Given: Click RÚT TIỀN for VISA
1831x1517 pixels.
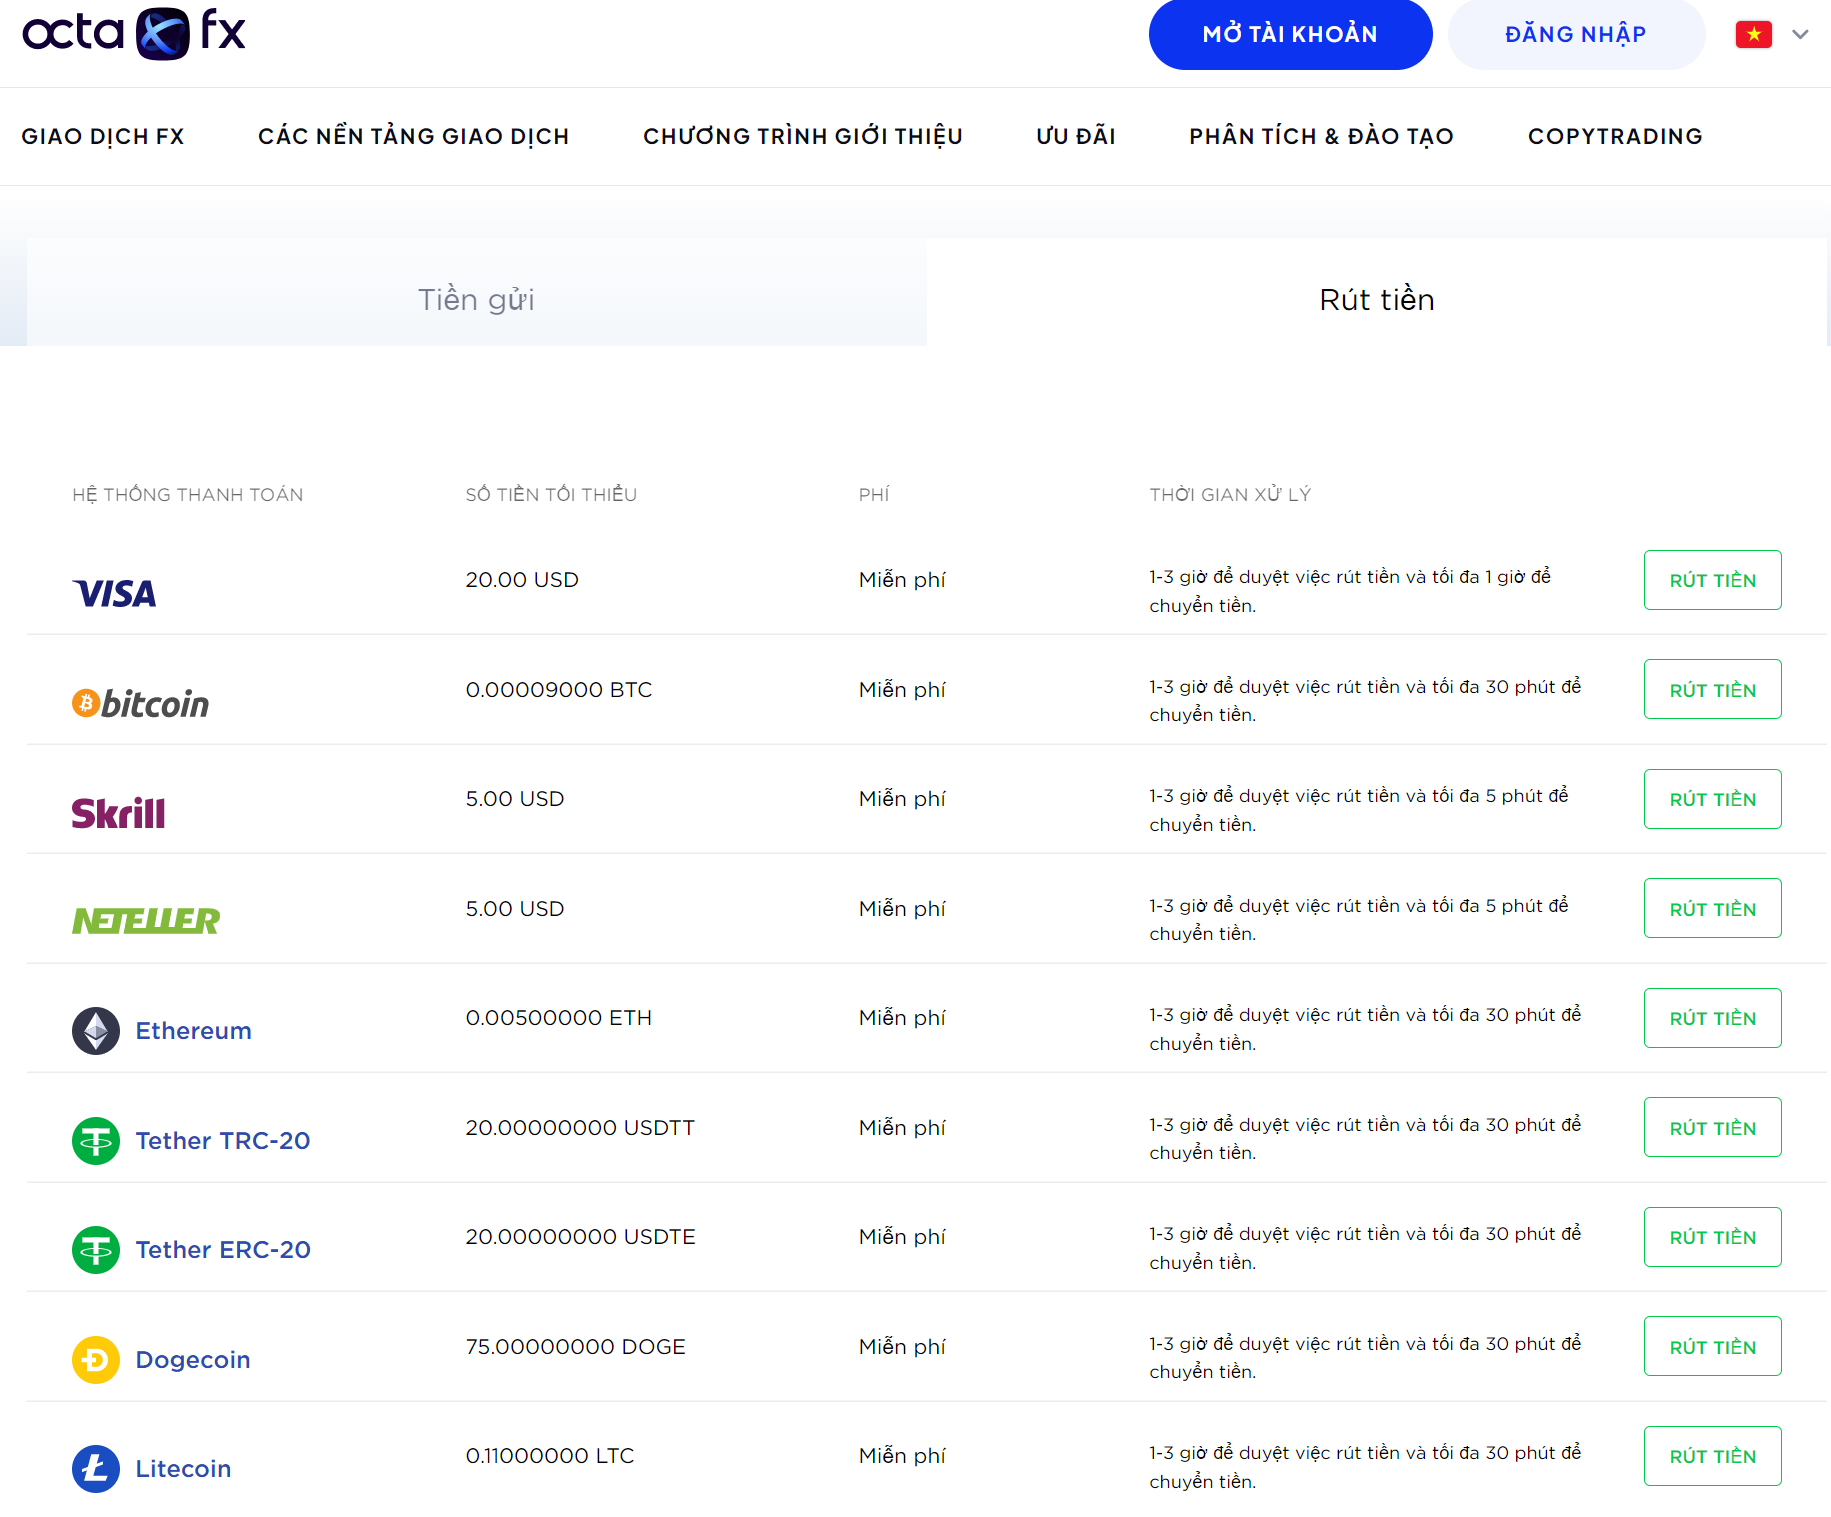Looking at the screenshot, I should click(1712, 580).
